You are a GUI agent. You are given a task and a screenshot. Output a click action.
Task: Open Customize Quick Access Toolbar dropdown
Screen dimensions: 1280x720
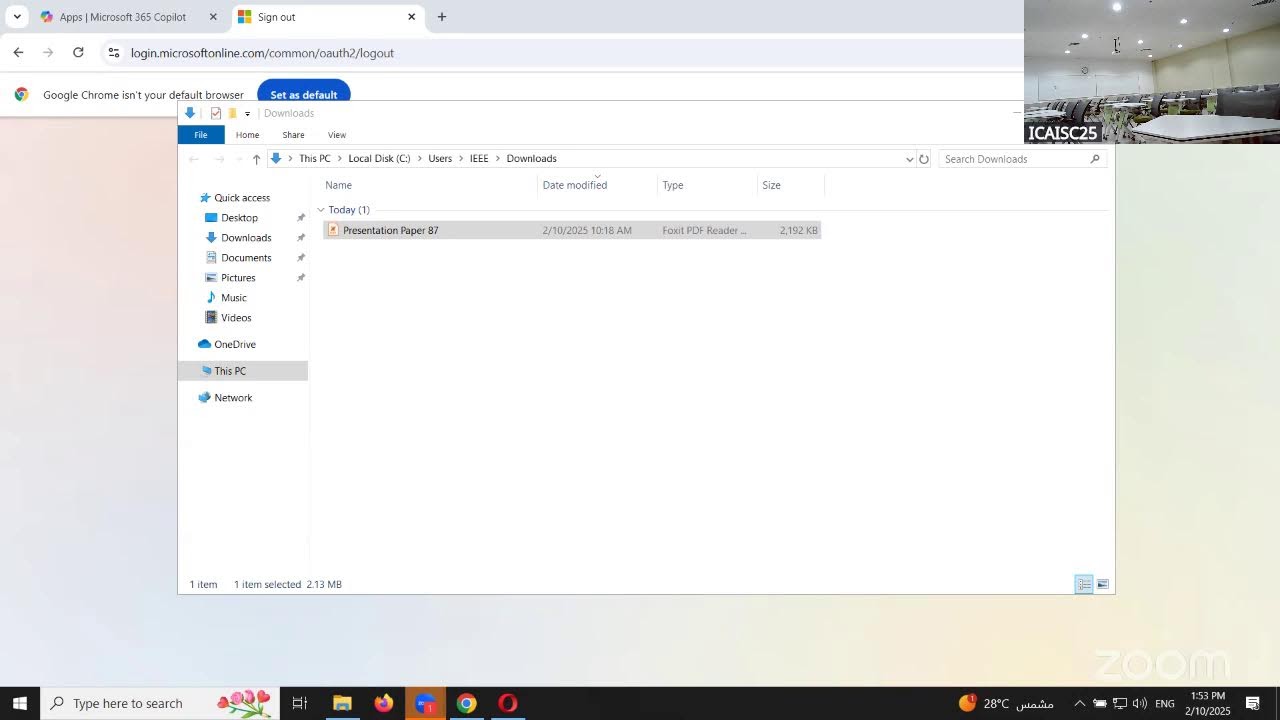coord(247,114)
